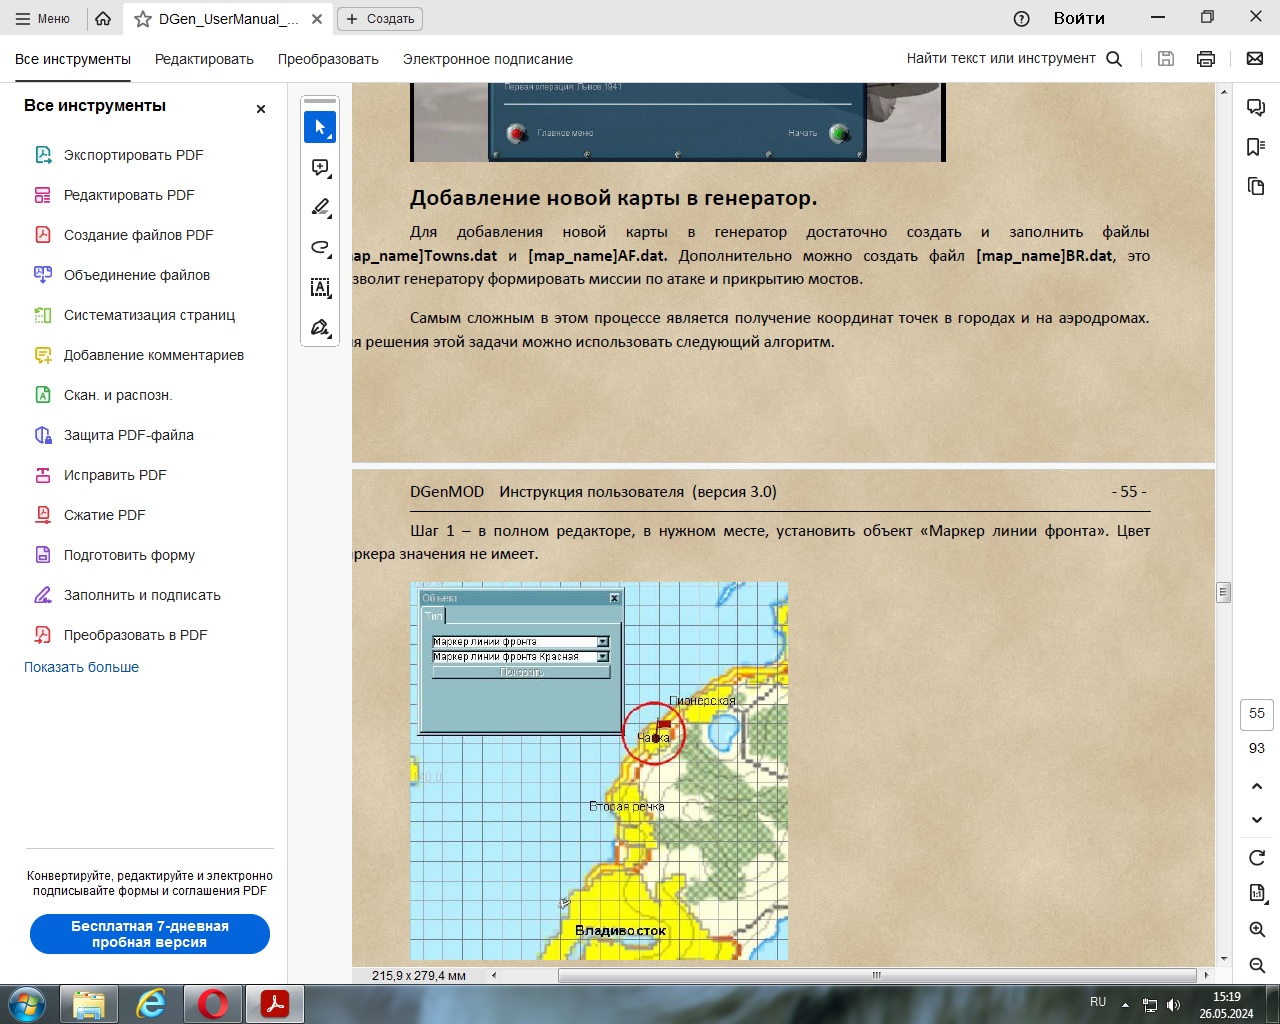
Task: Open Электронное подписание tab
Action: click(487, 59)
